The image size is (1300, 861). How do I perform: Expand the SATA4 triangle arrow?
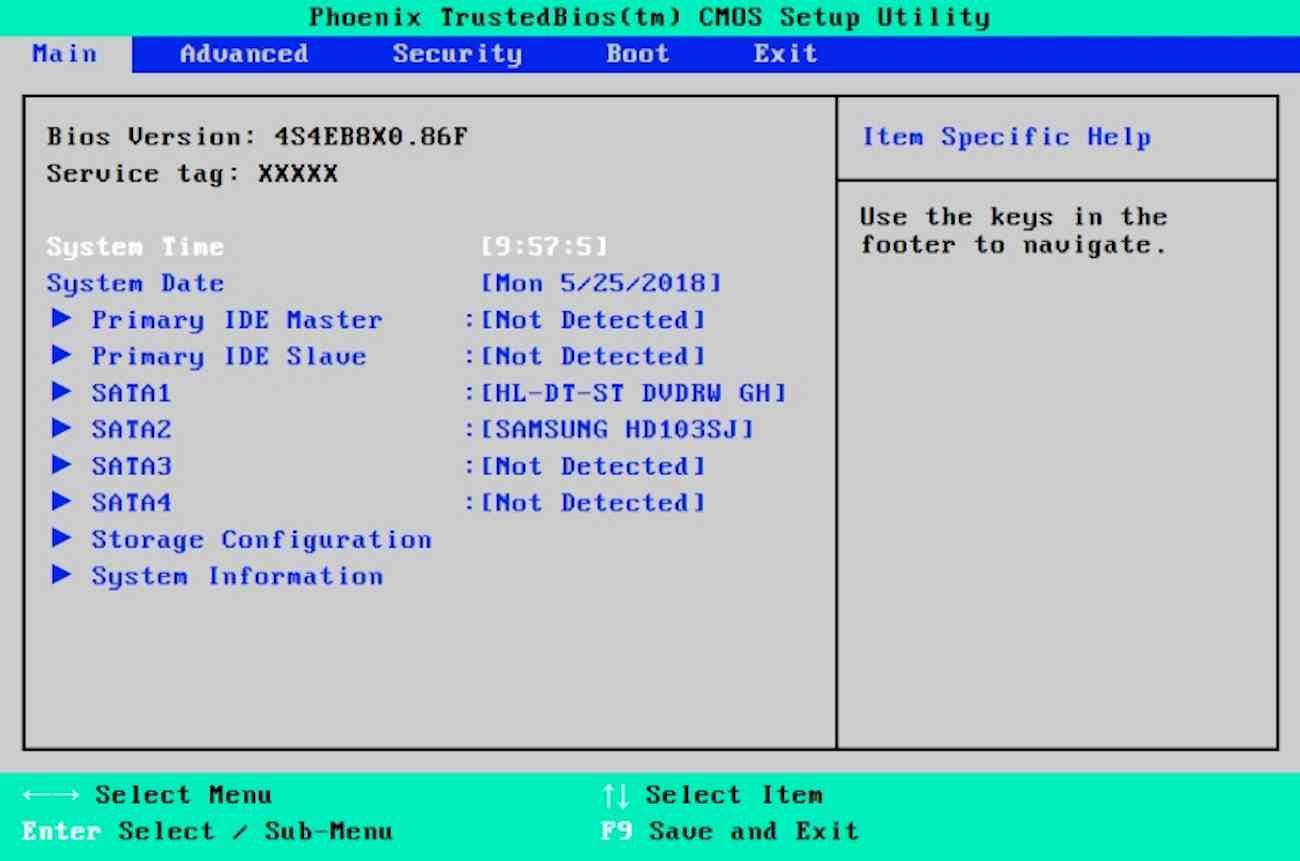point(62,502)
